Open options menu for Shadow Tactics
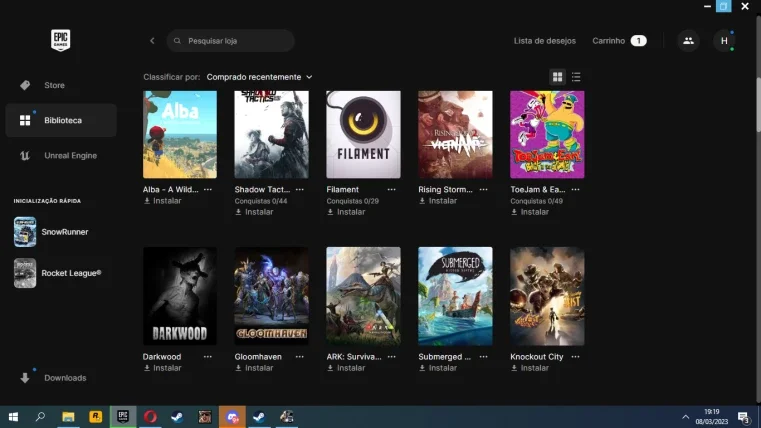The width and height of the screenshot is (761, 428). point(299,189)
